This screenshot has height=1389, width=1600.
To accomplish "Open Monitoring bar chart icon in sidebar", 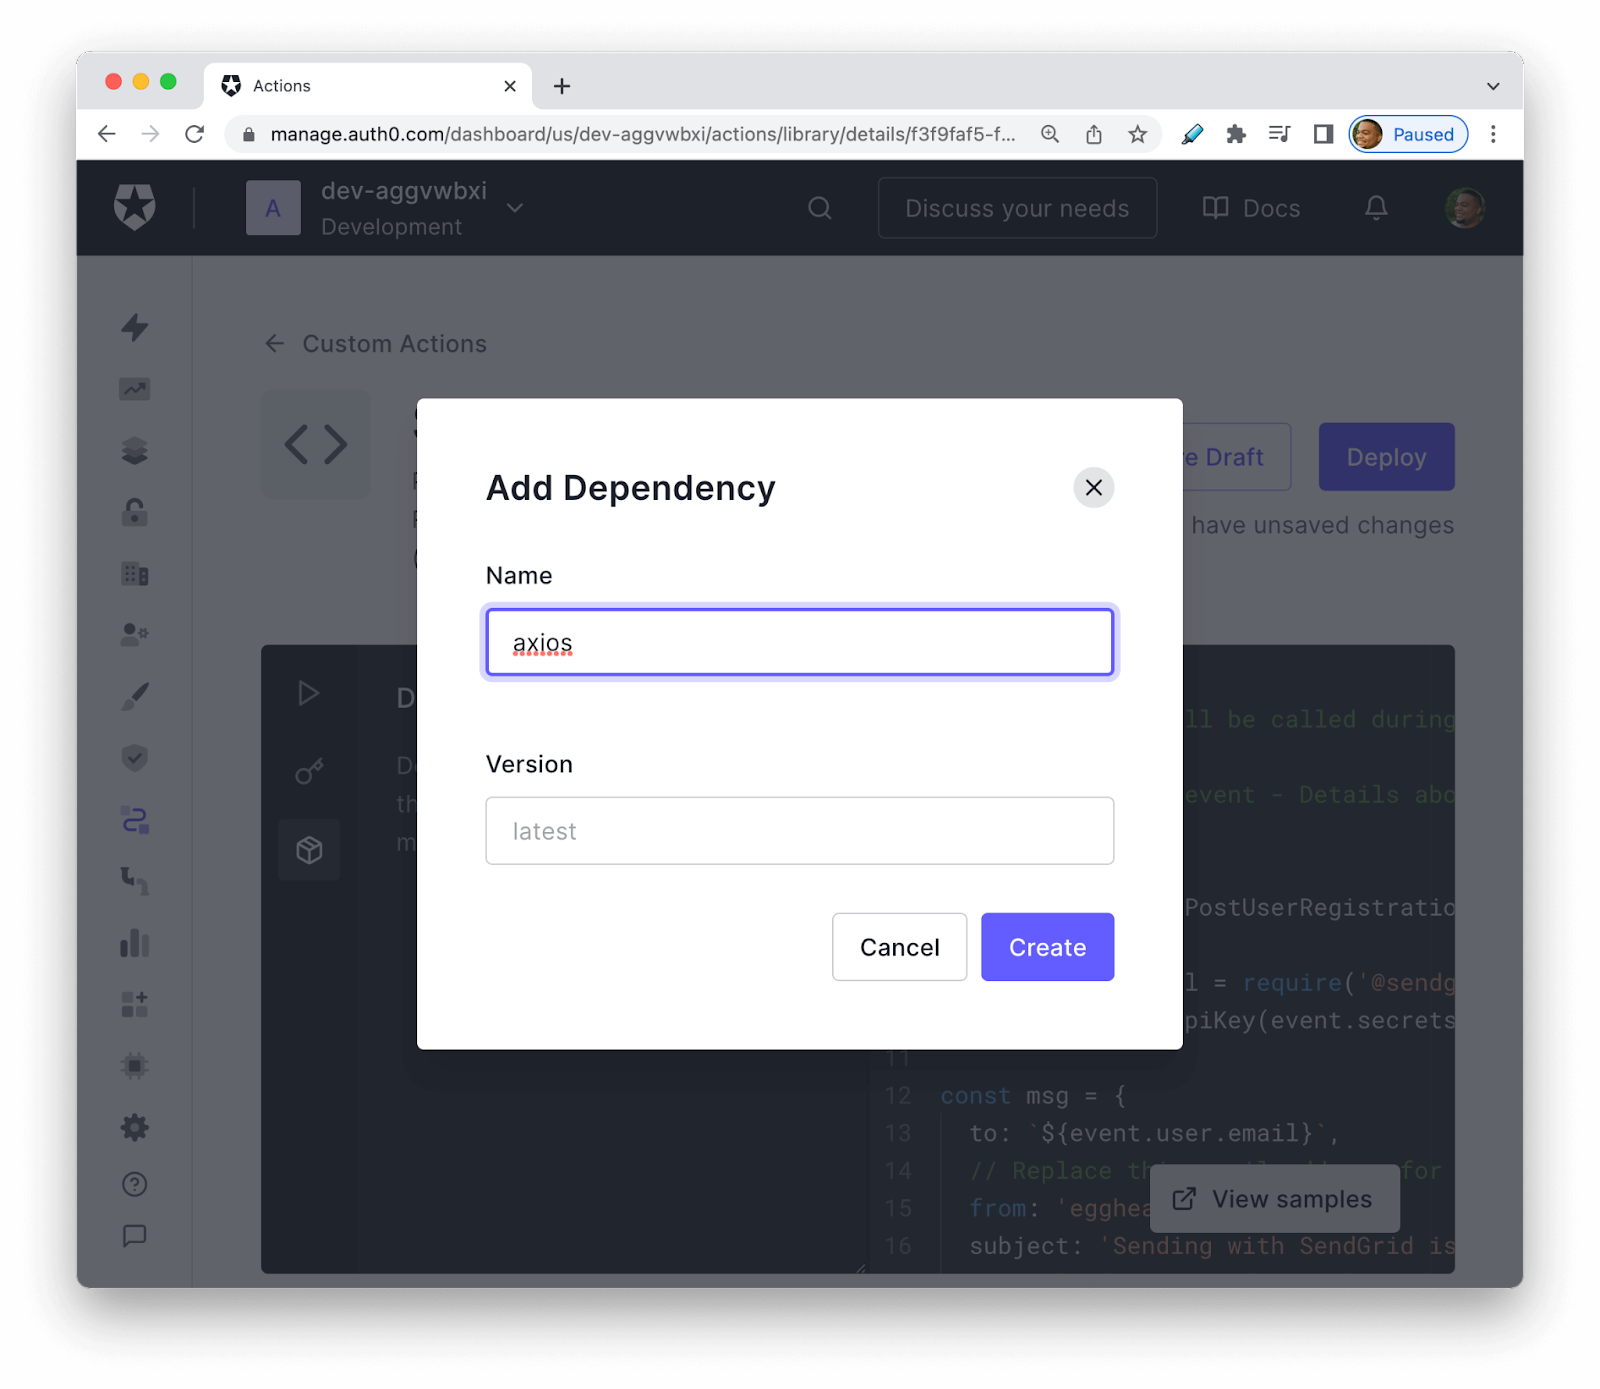I will coord(135,943).
